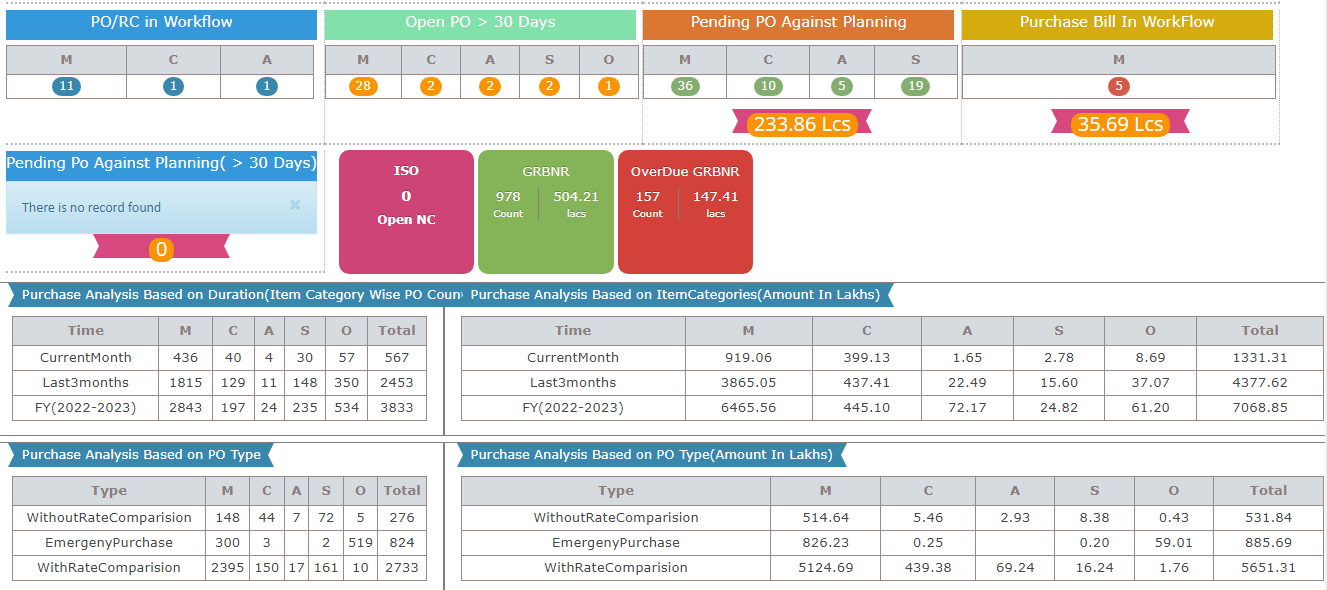Click the Open PO > 30 Days header
This screenshot has width=1327, height=590.
tap(480, 24)
